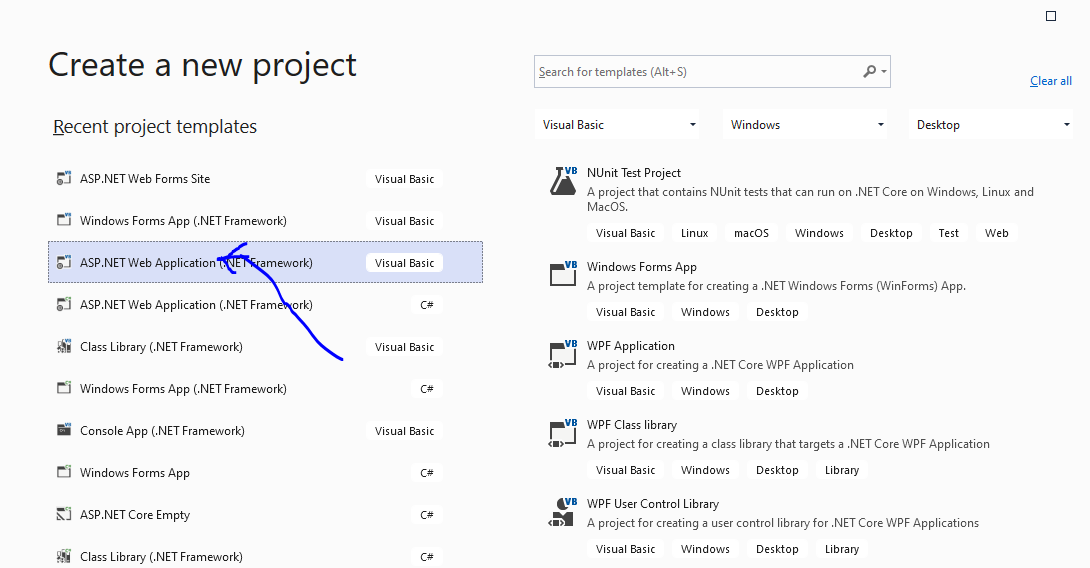Select WPF User Control Library title

click(x=653, y=504)
